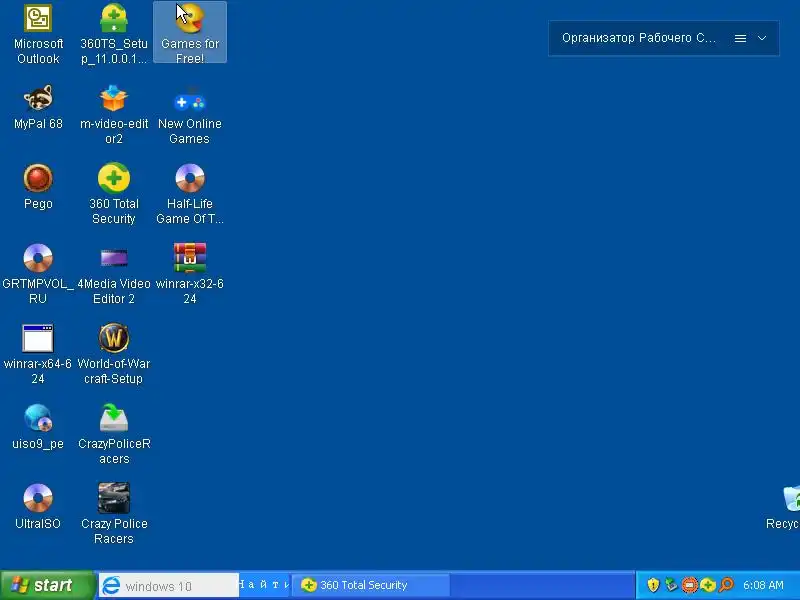Click the Найти search button on taskbar
The height and width of the screenshot is (600, 800).
(x=264, y=585)
